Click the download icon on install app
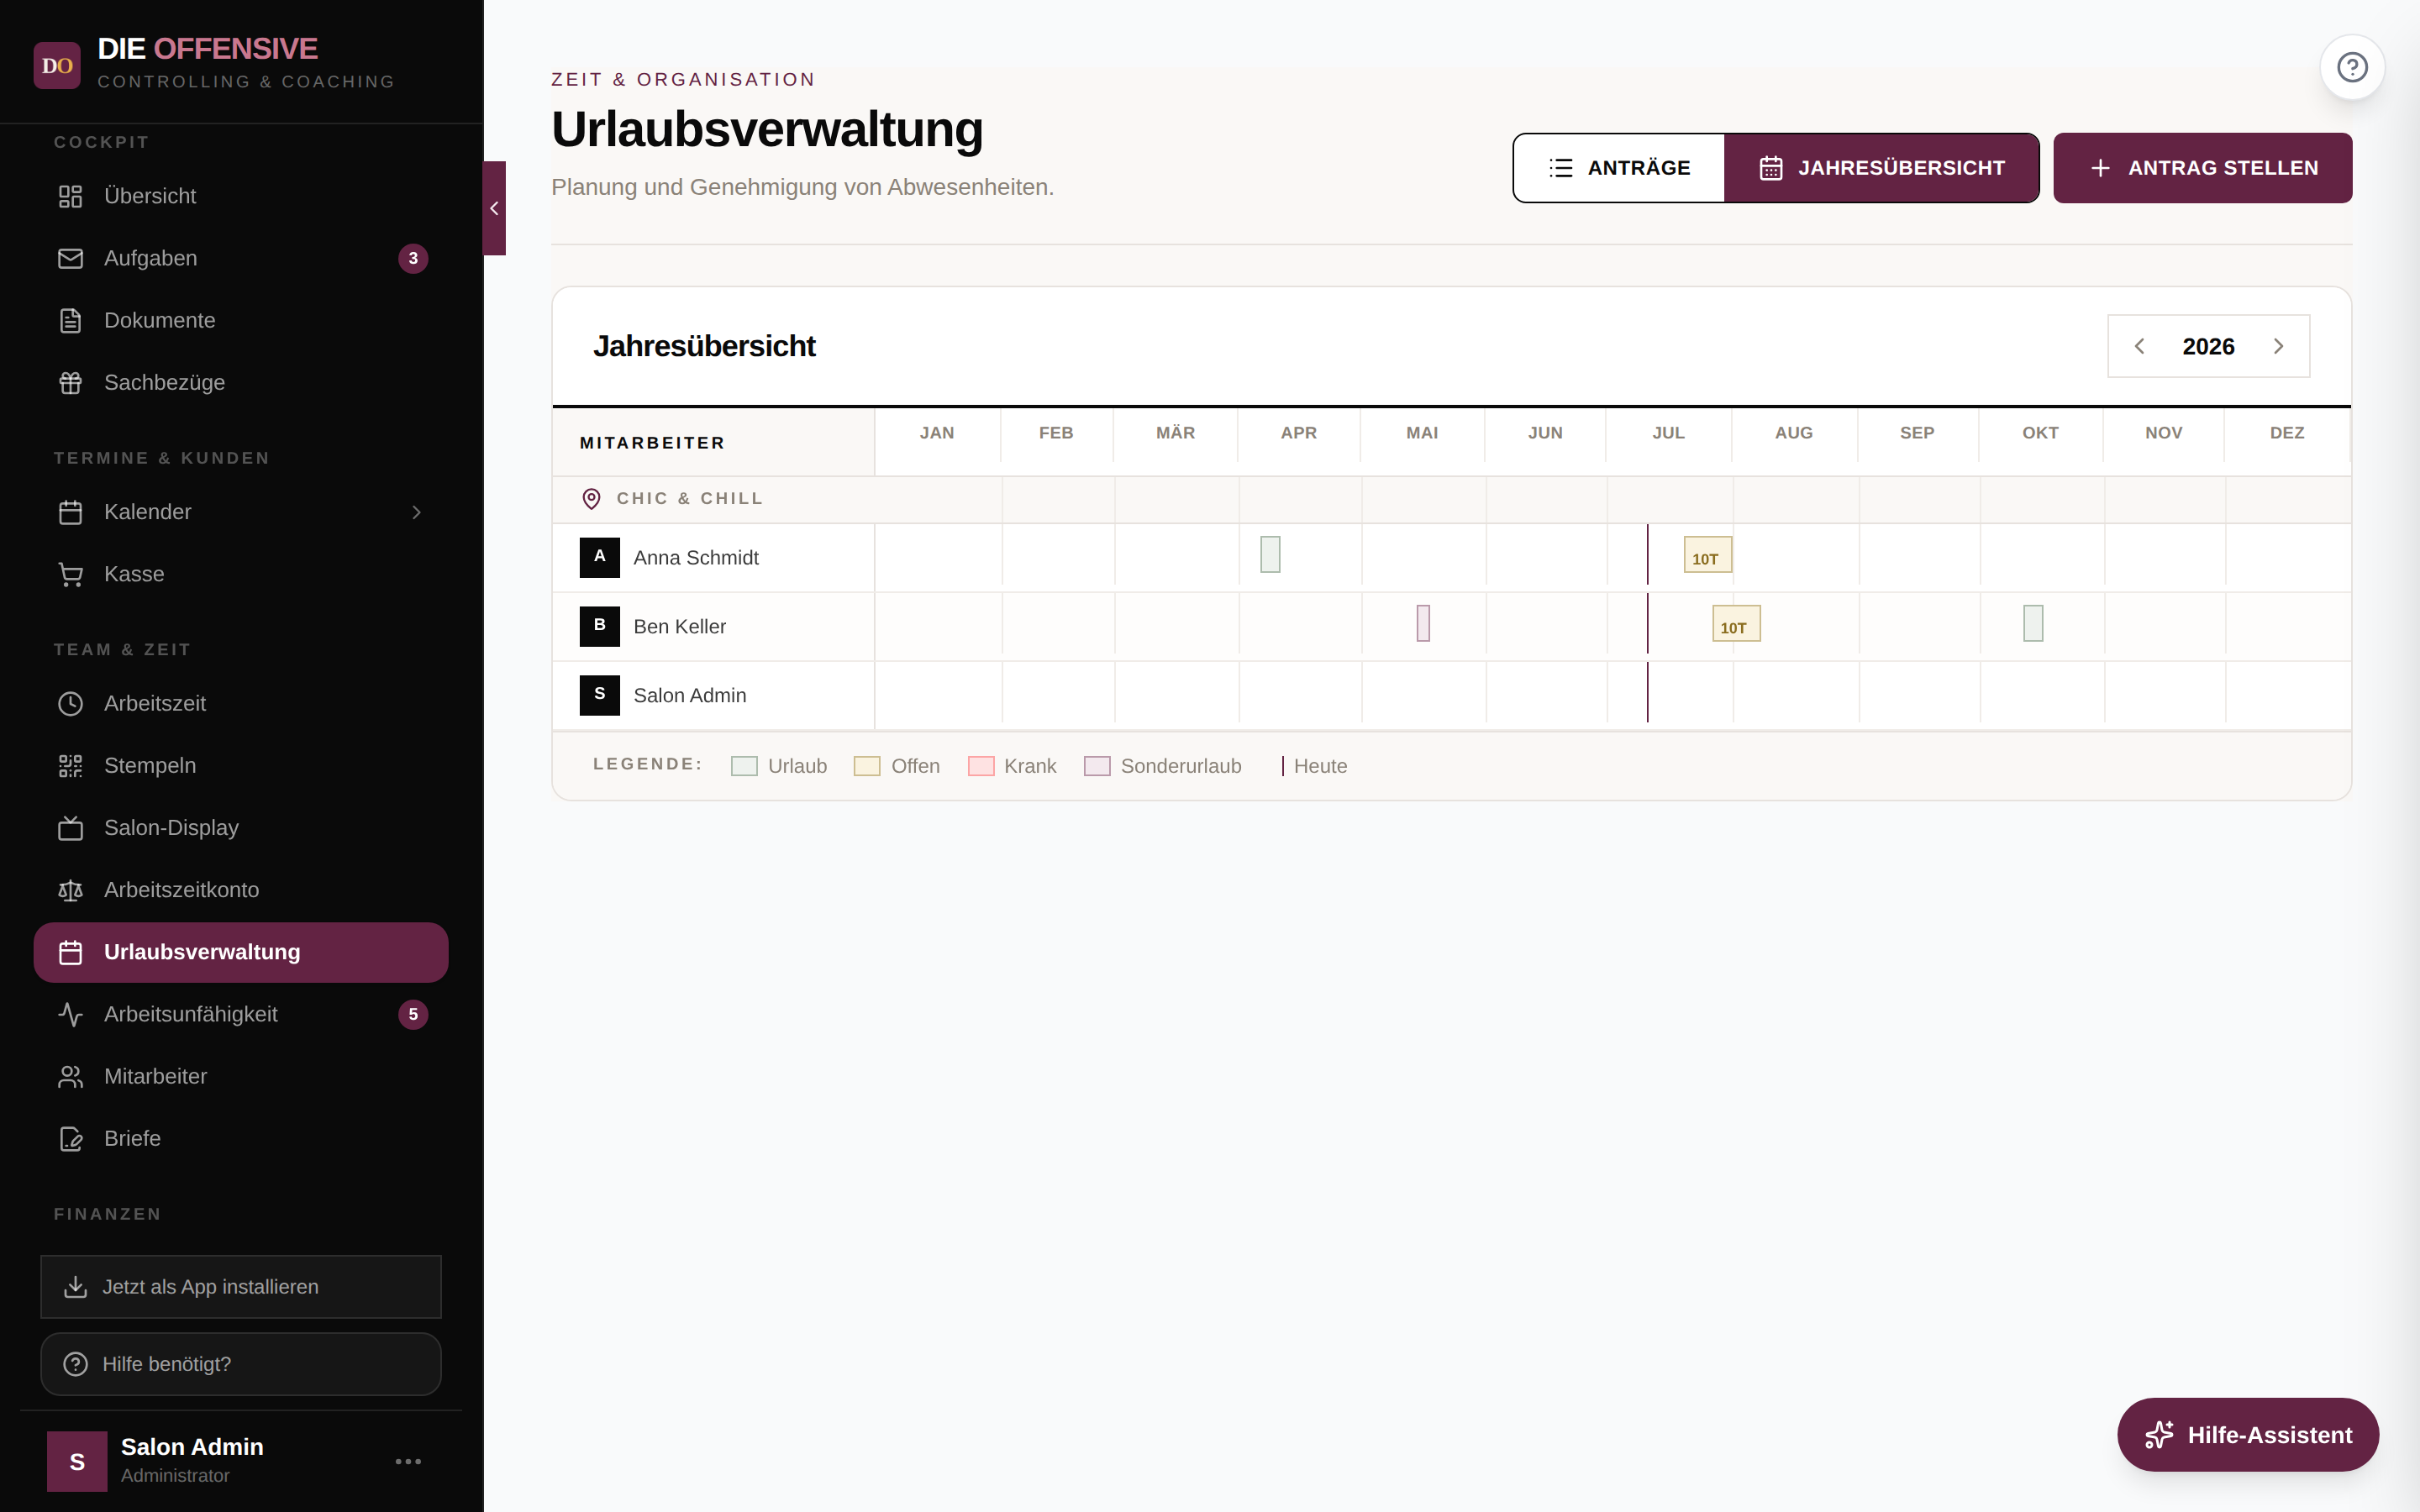This screenshot has width=2420, height=1512. [75, 1286]
